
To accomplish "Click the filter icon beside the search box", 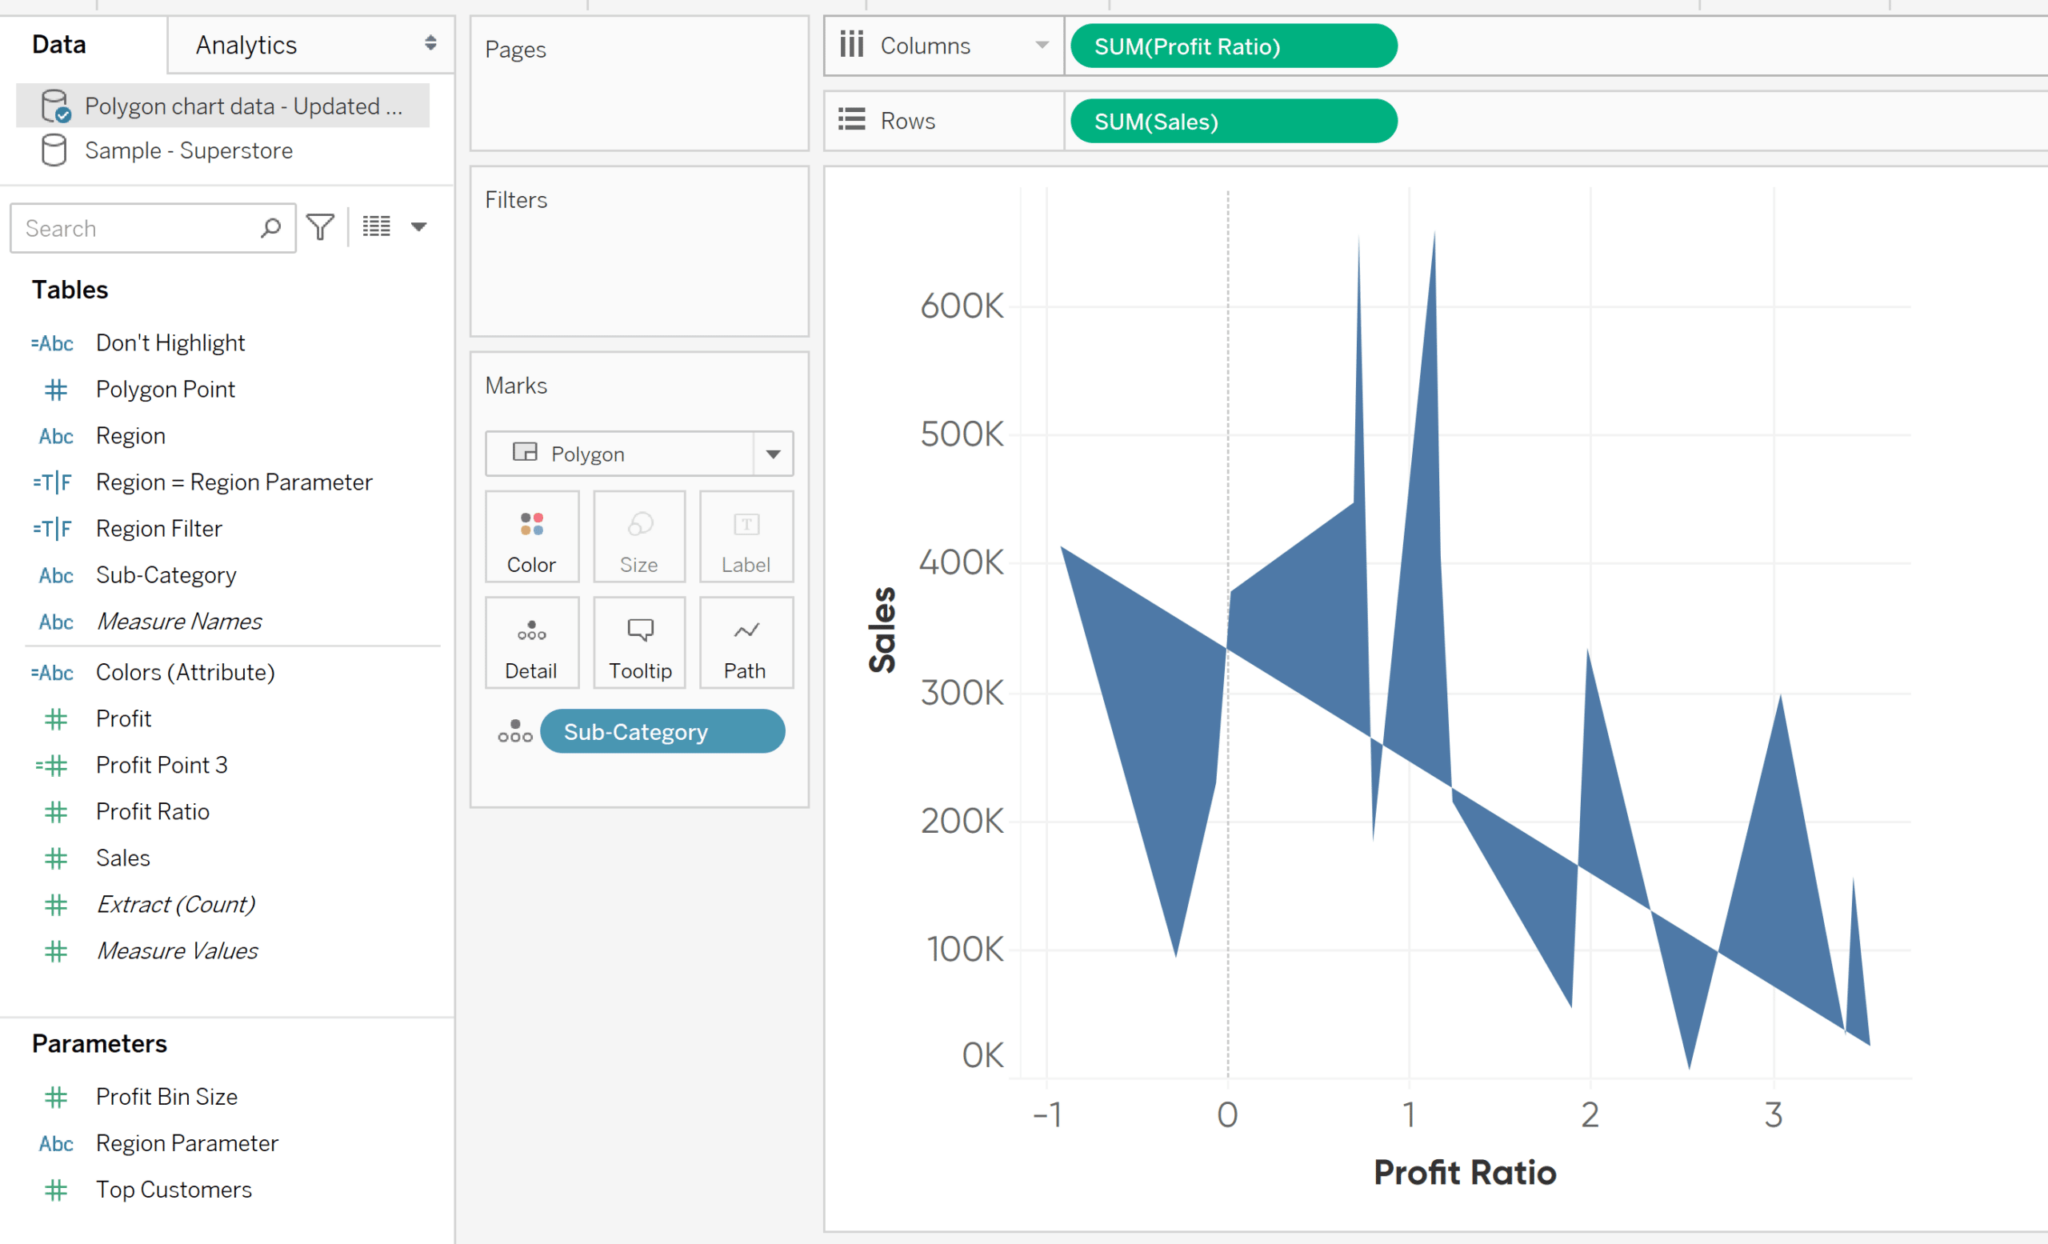I will 318,227.
